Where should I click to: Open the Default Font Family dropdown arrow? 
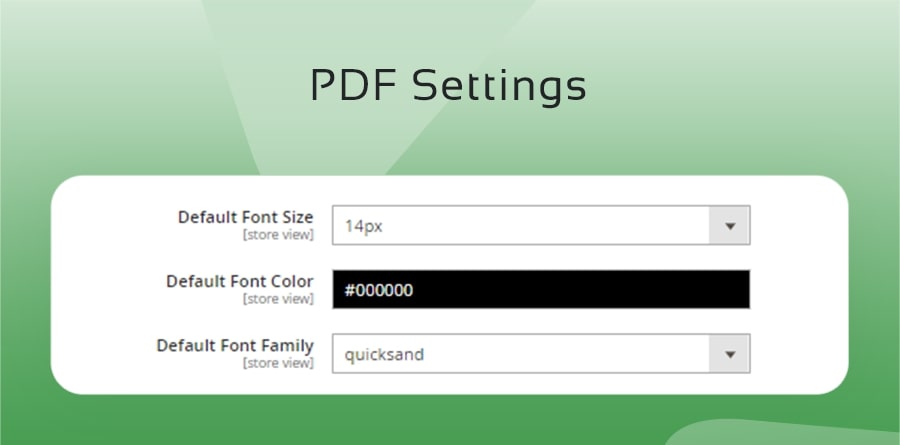729,354
